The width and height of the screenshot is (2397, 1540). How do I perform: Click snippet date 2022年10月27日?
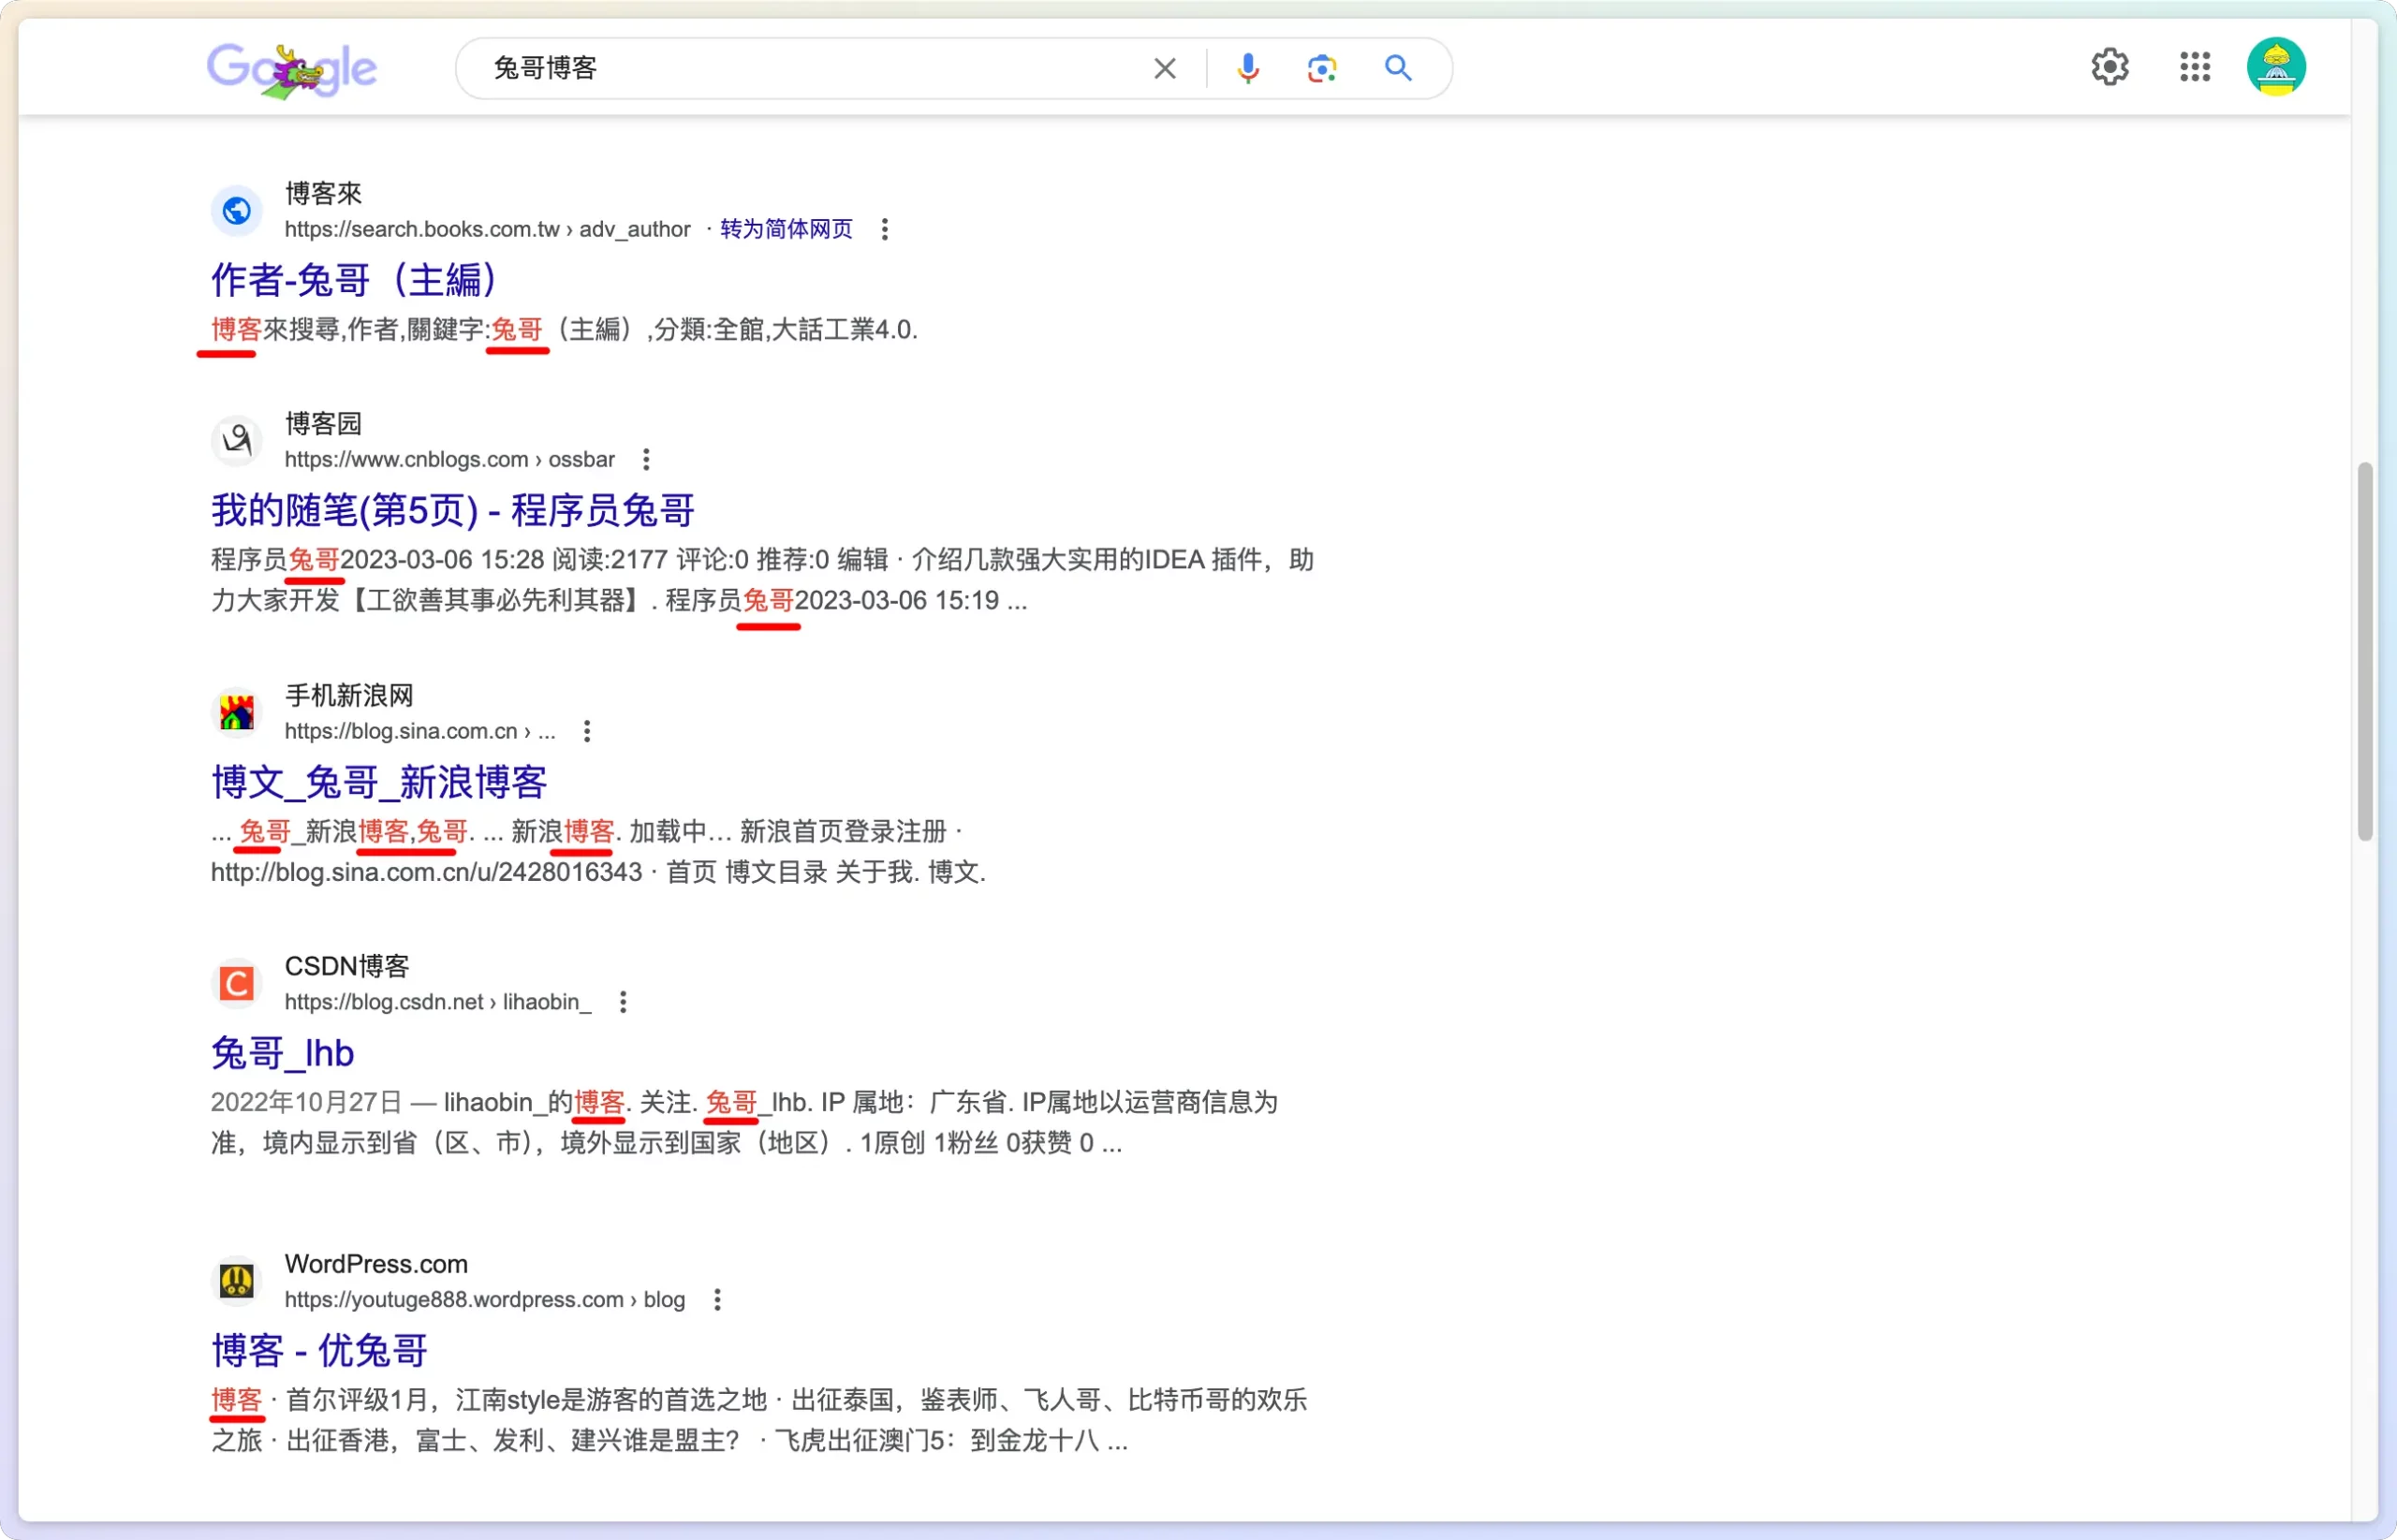coord(306,1103)
